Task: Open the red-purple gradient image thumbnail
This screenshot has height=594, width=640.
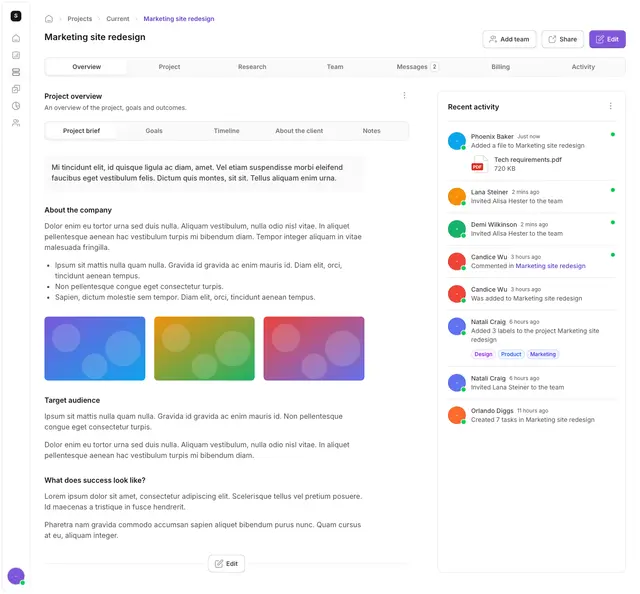Action: (x=314, y=349)
